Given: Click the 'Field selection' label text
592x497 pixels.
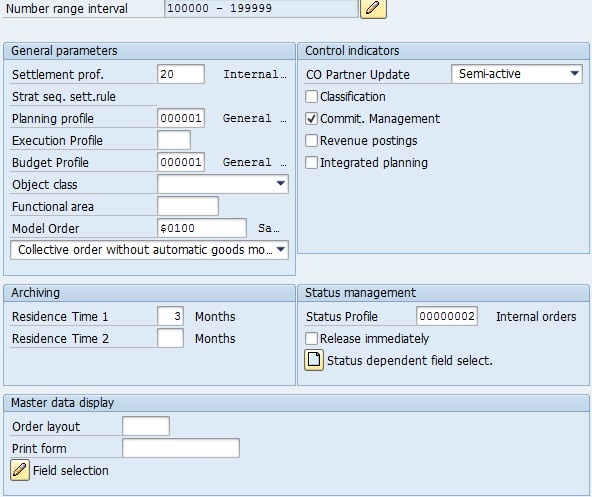Looking at the screenshot, I should pos(71,471).
